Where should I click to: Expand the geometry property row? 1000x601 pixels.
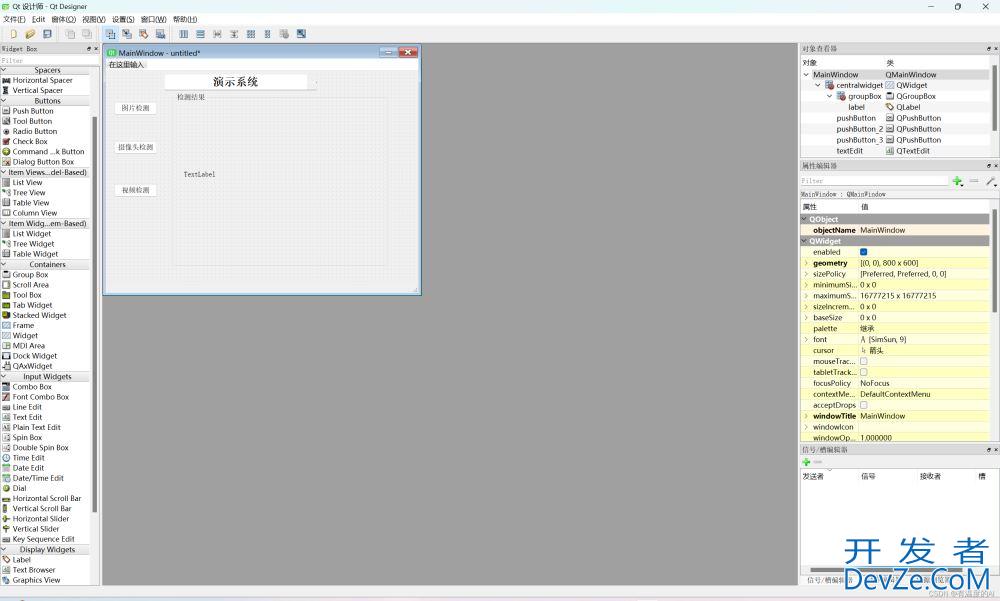point(805,263)
